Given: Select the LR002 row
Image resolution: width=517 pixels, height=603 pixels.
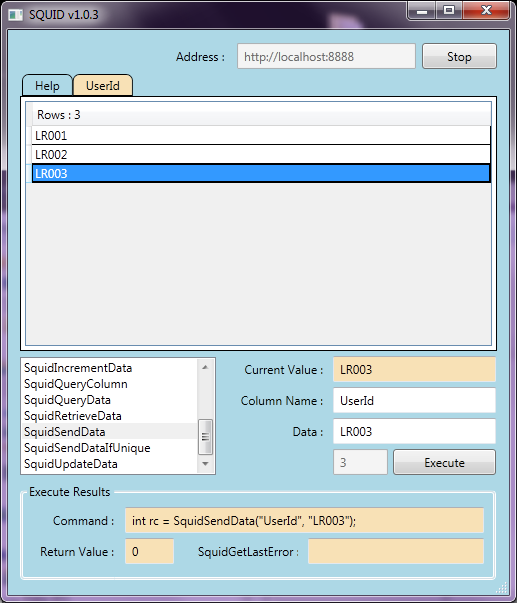Looking at the screenshot, I should pyautogui.click(x=261, y=155).
